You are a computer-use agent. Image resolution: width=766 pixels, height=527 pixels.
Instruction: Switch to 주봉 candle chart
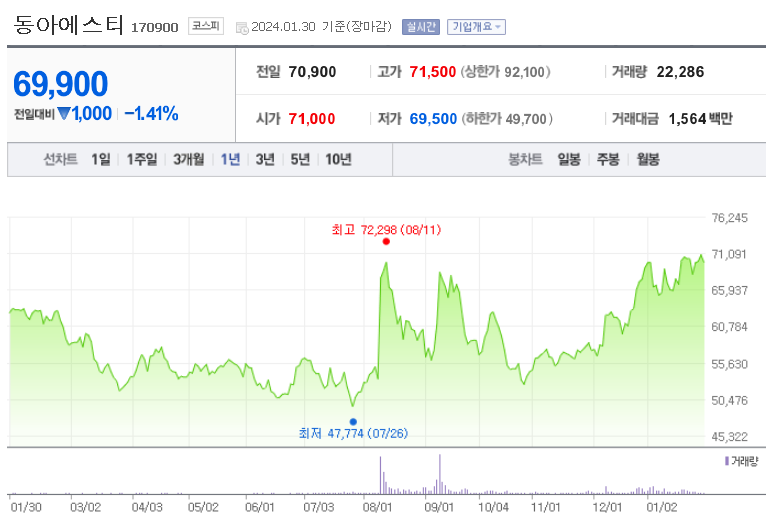click(x=608, y=159)
